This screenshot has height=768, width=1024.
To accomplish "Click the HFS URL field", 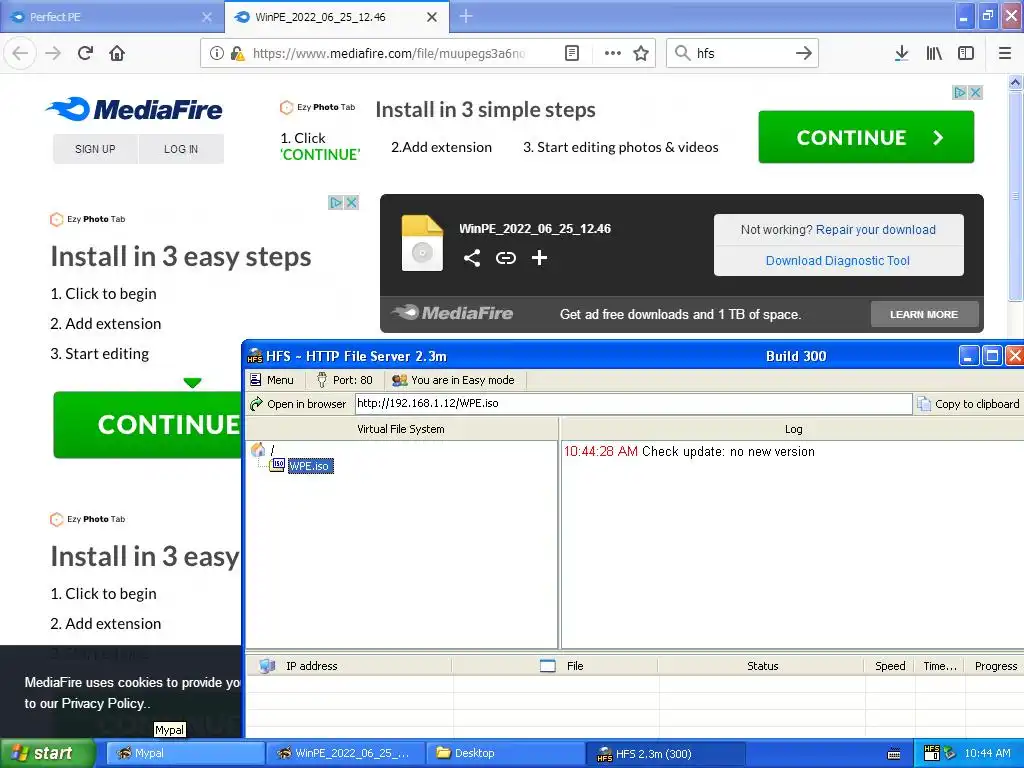I will 633,404.
